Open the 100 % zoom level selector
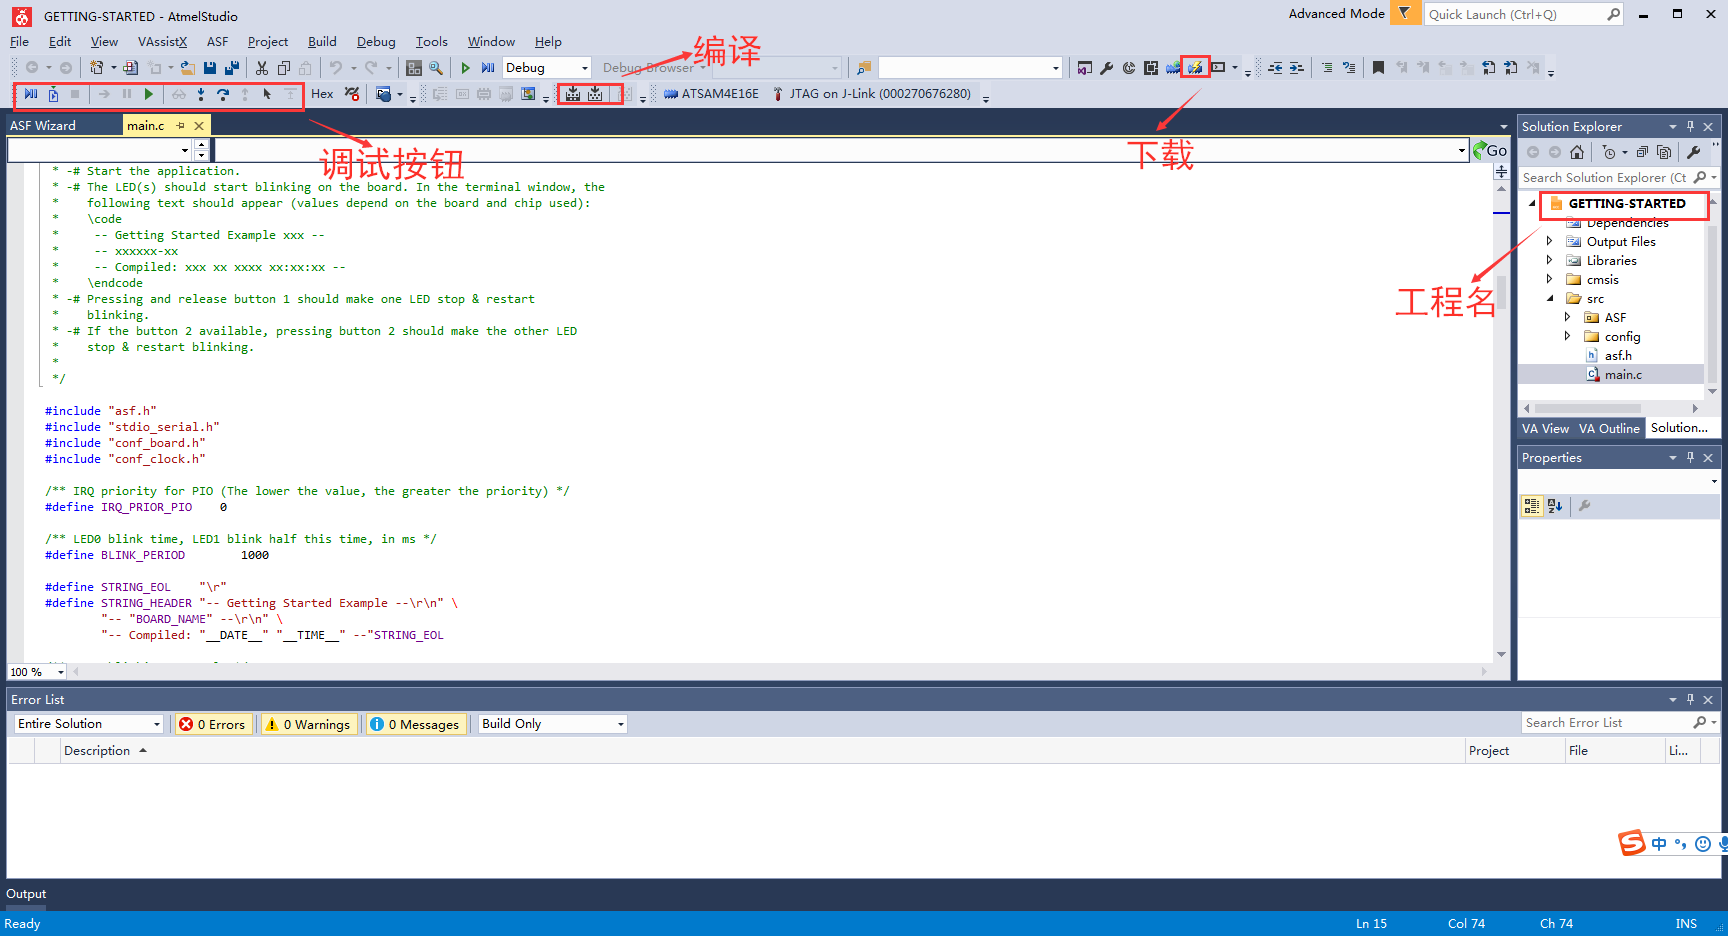The width and height of the screenshot is (1728, 936). pyautogui.click(x=37, y=672)
